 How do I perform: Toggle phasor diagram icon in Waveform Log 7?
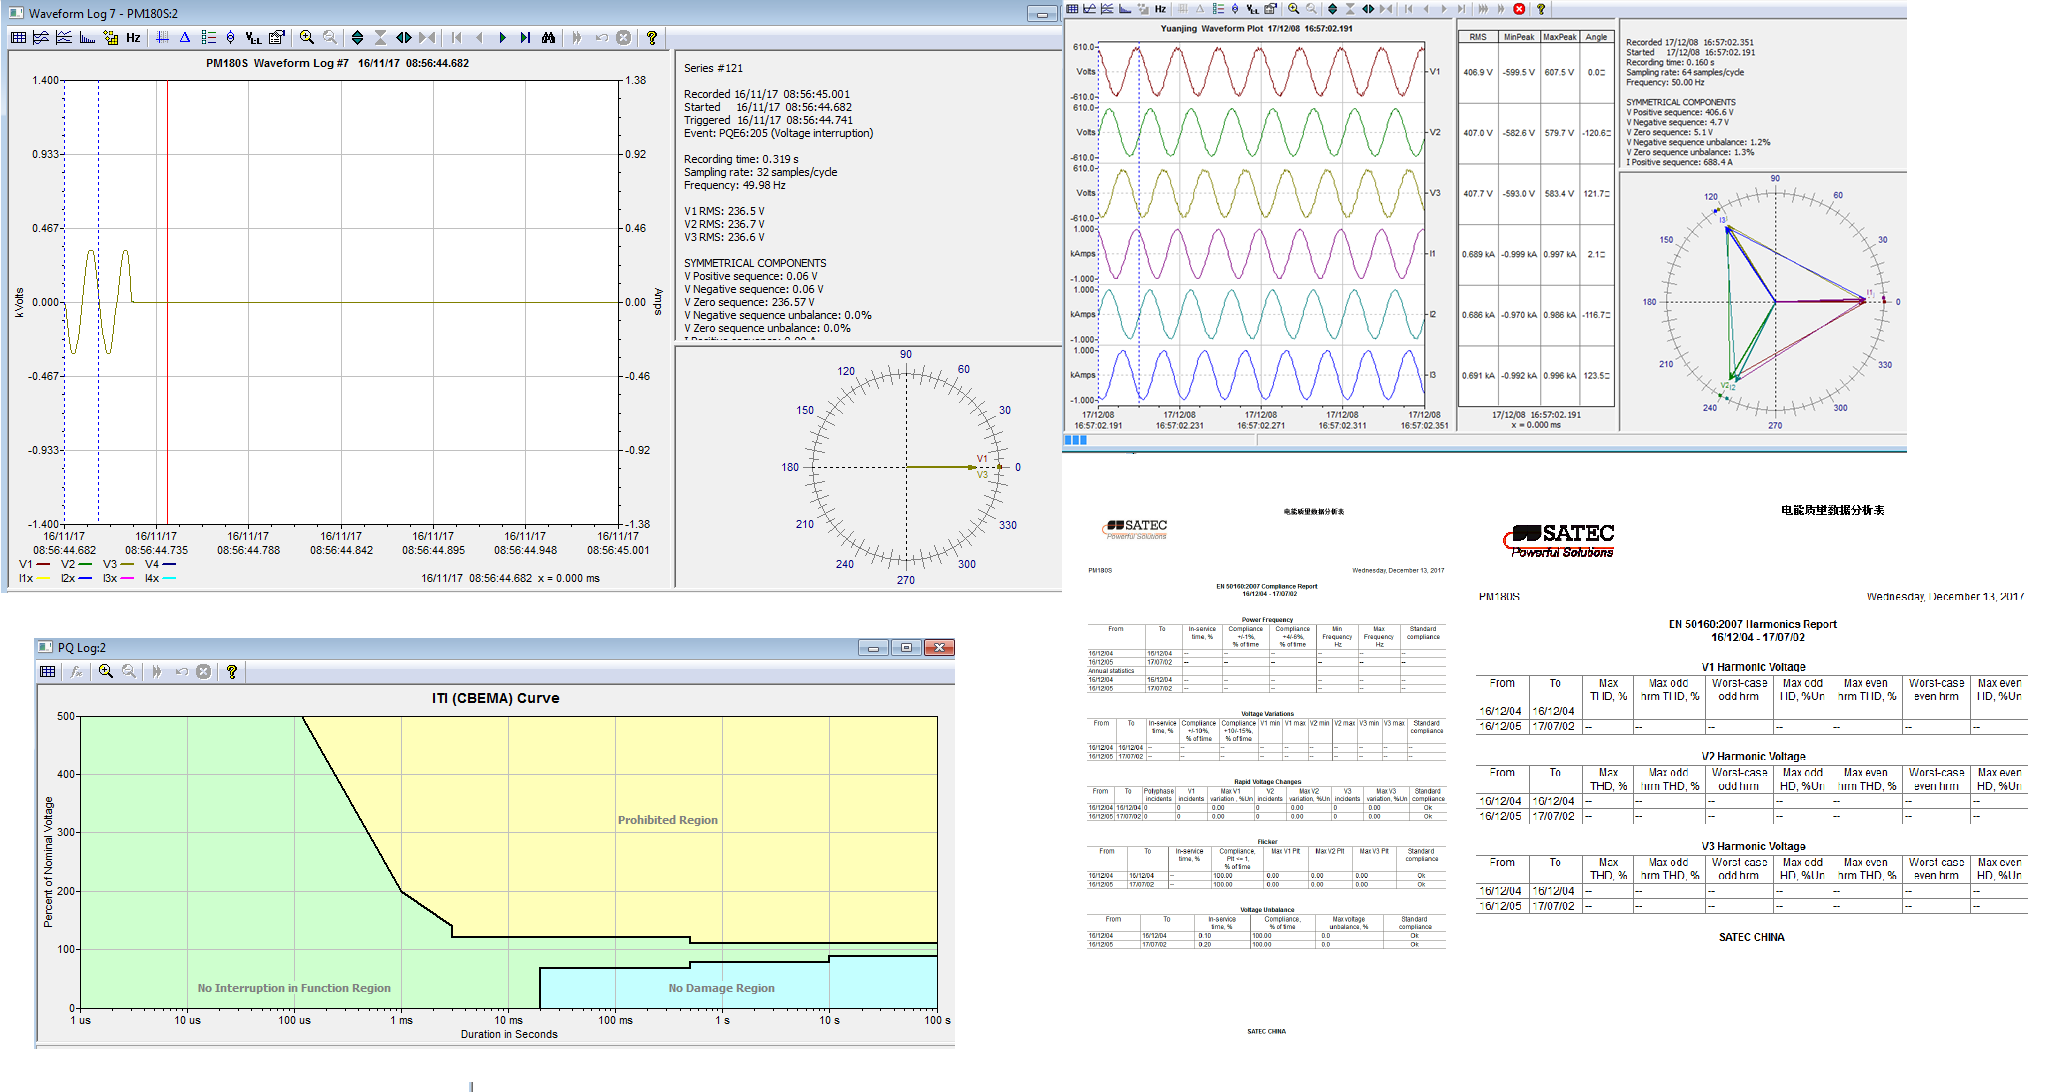(231, 38)
